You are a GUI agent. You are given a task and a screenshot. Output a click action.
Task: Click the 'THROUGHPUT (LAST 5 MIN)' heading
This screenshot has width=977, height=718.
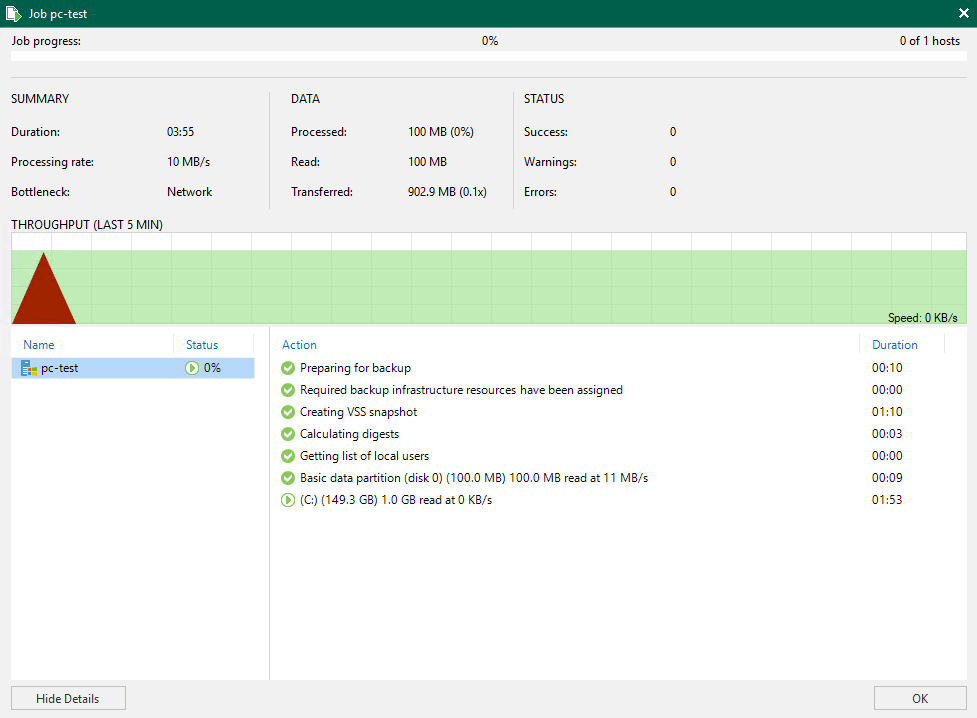pyautogui.click(x=87, y=225)
